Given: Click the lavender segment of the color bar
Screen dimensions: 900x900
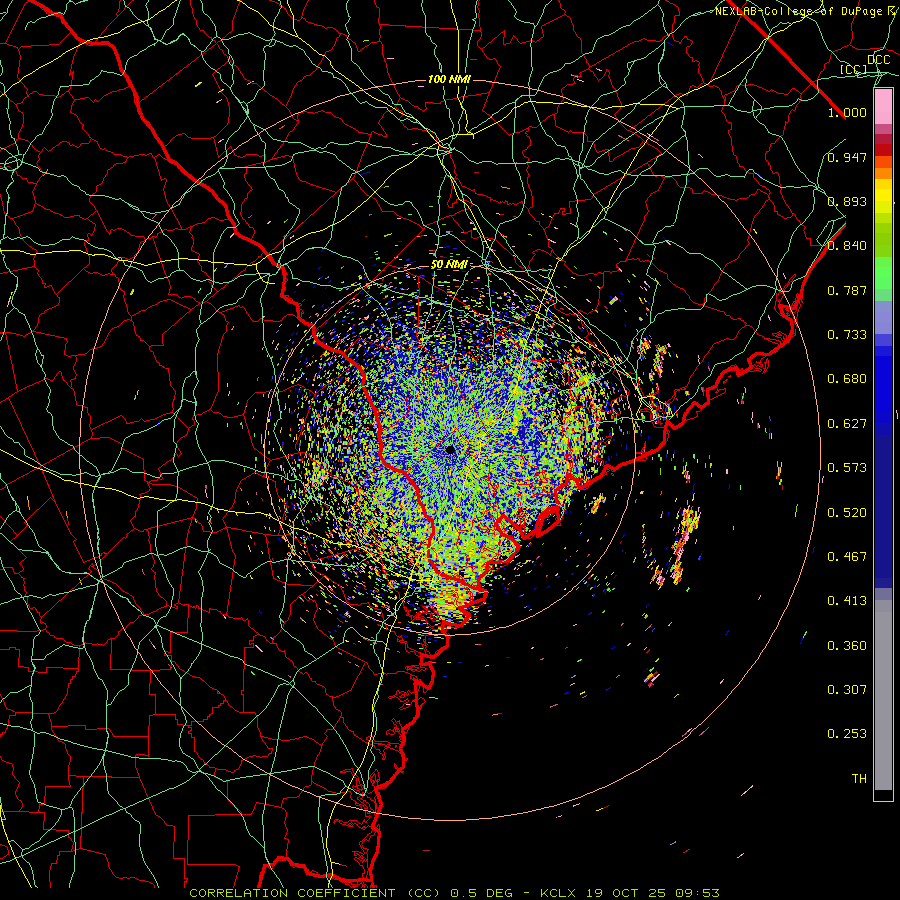Looking at the screenshot, I should 883,318.
